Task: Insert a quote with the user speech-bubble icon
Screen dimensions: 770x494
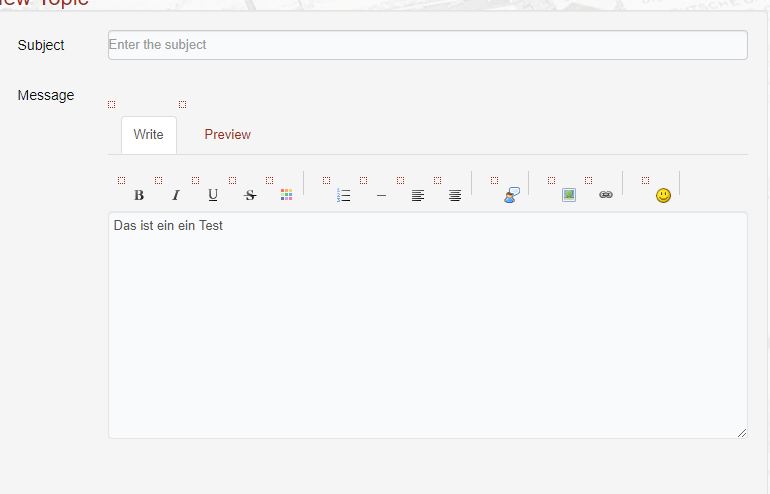Action: tap(511, 196)
